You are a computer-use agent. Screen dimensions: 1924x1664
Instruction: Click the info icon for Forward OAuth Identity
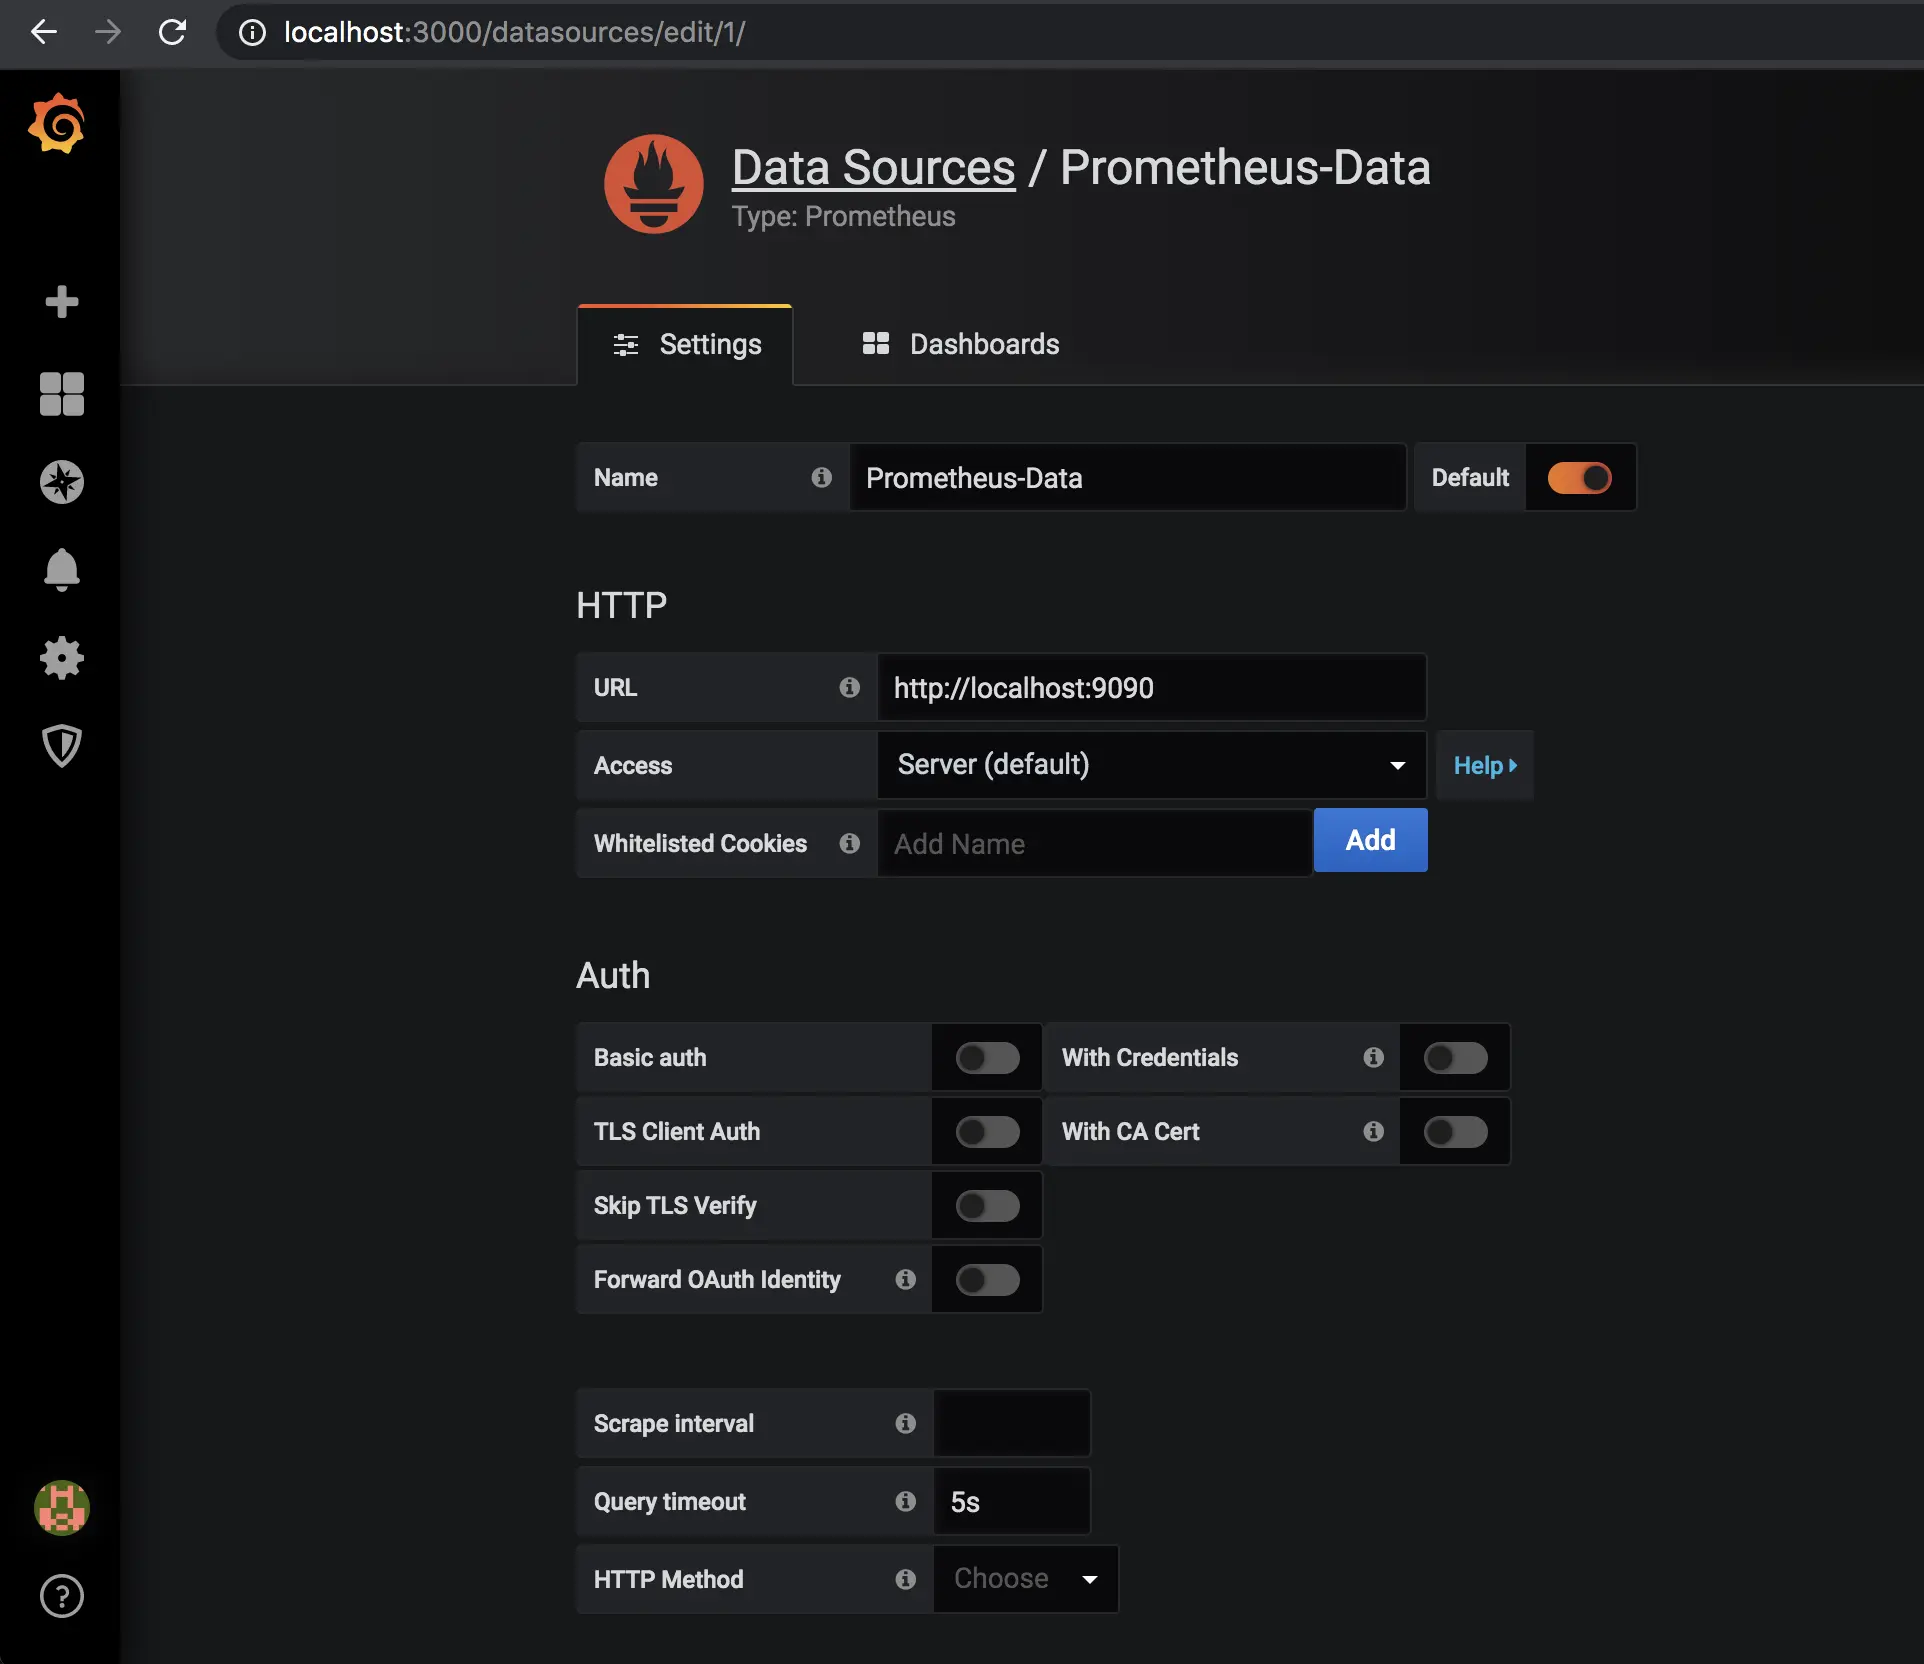(906, 1279)
